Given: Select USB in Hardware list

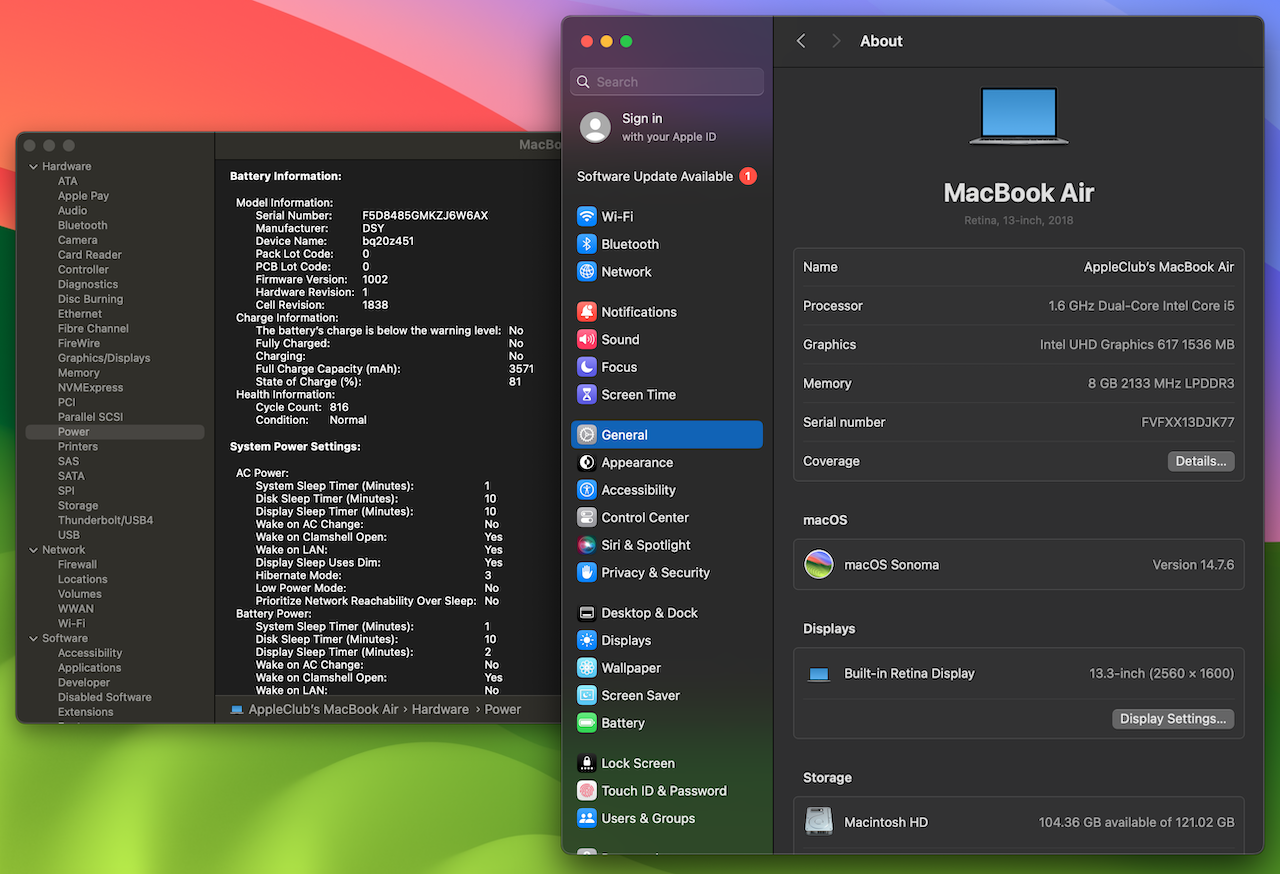Looking at the screenshot, I should [x=69, y=535].
